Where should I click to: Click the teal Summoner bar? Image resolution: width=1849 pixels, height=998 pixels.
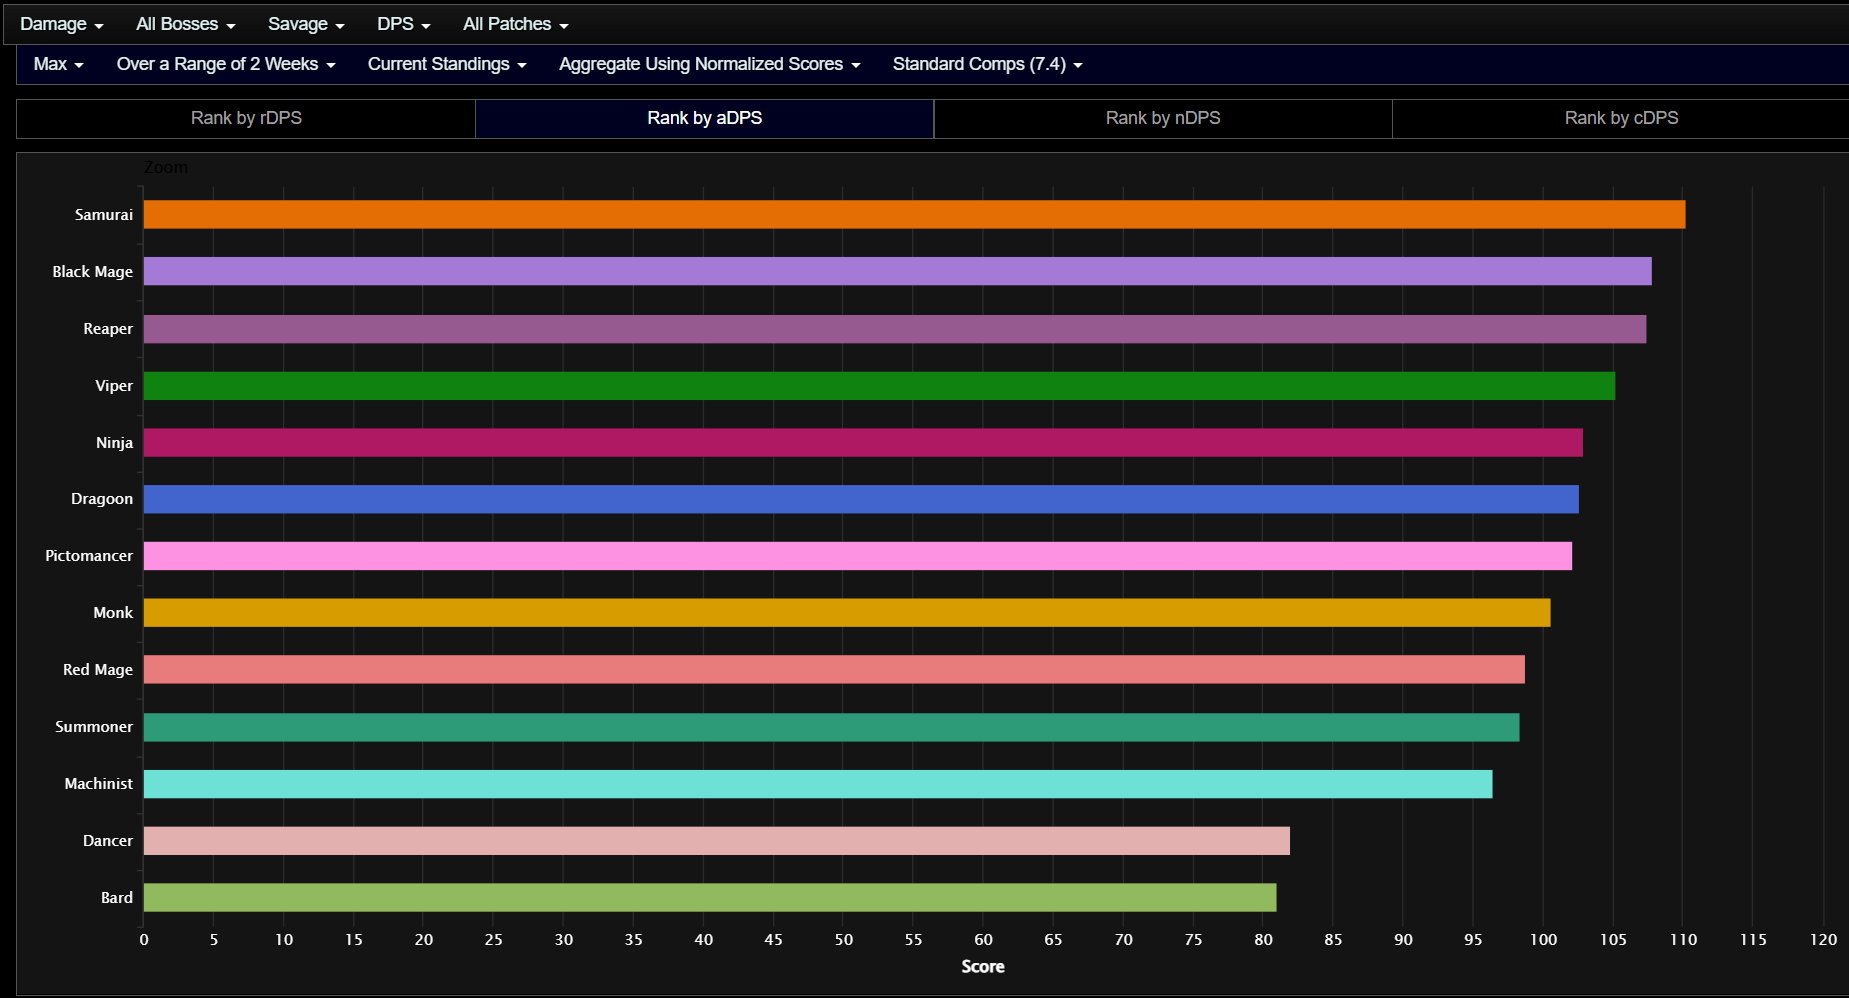click(831, 727)
